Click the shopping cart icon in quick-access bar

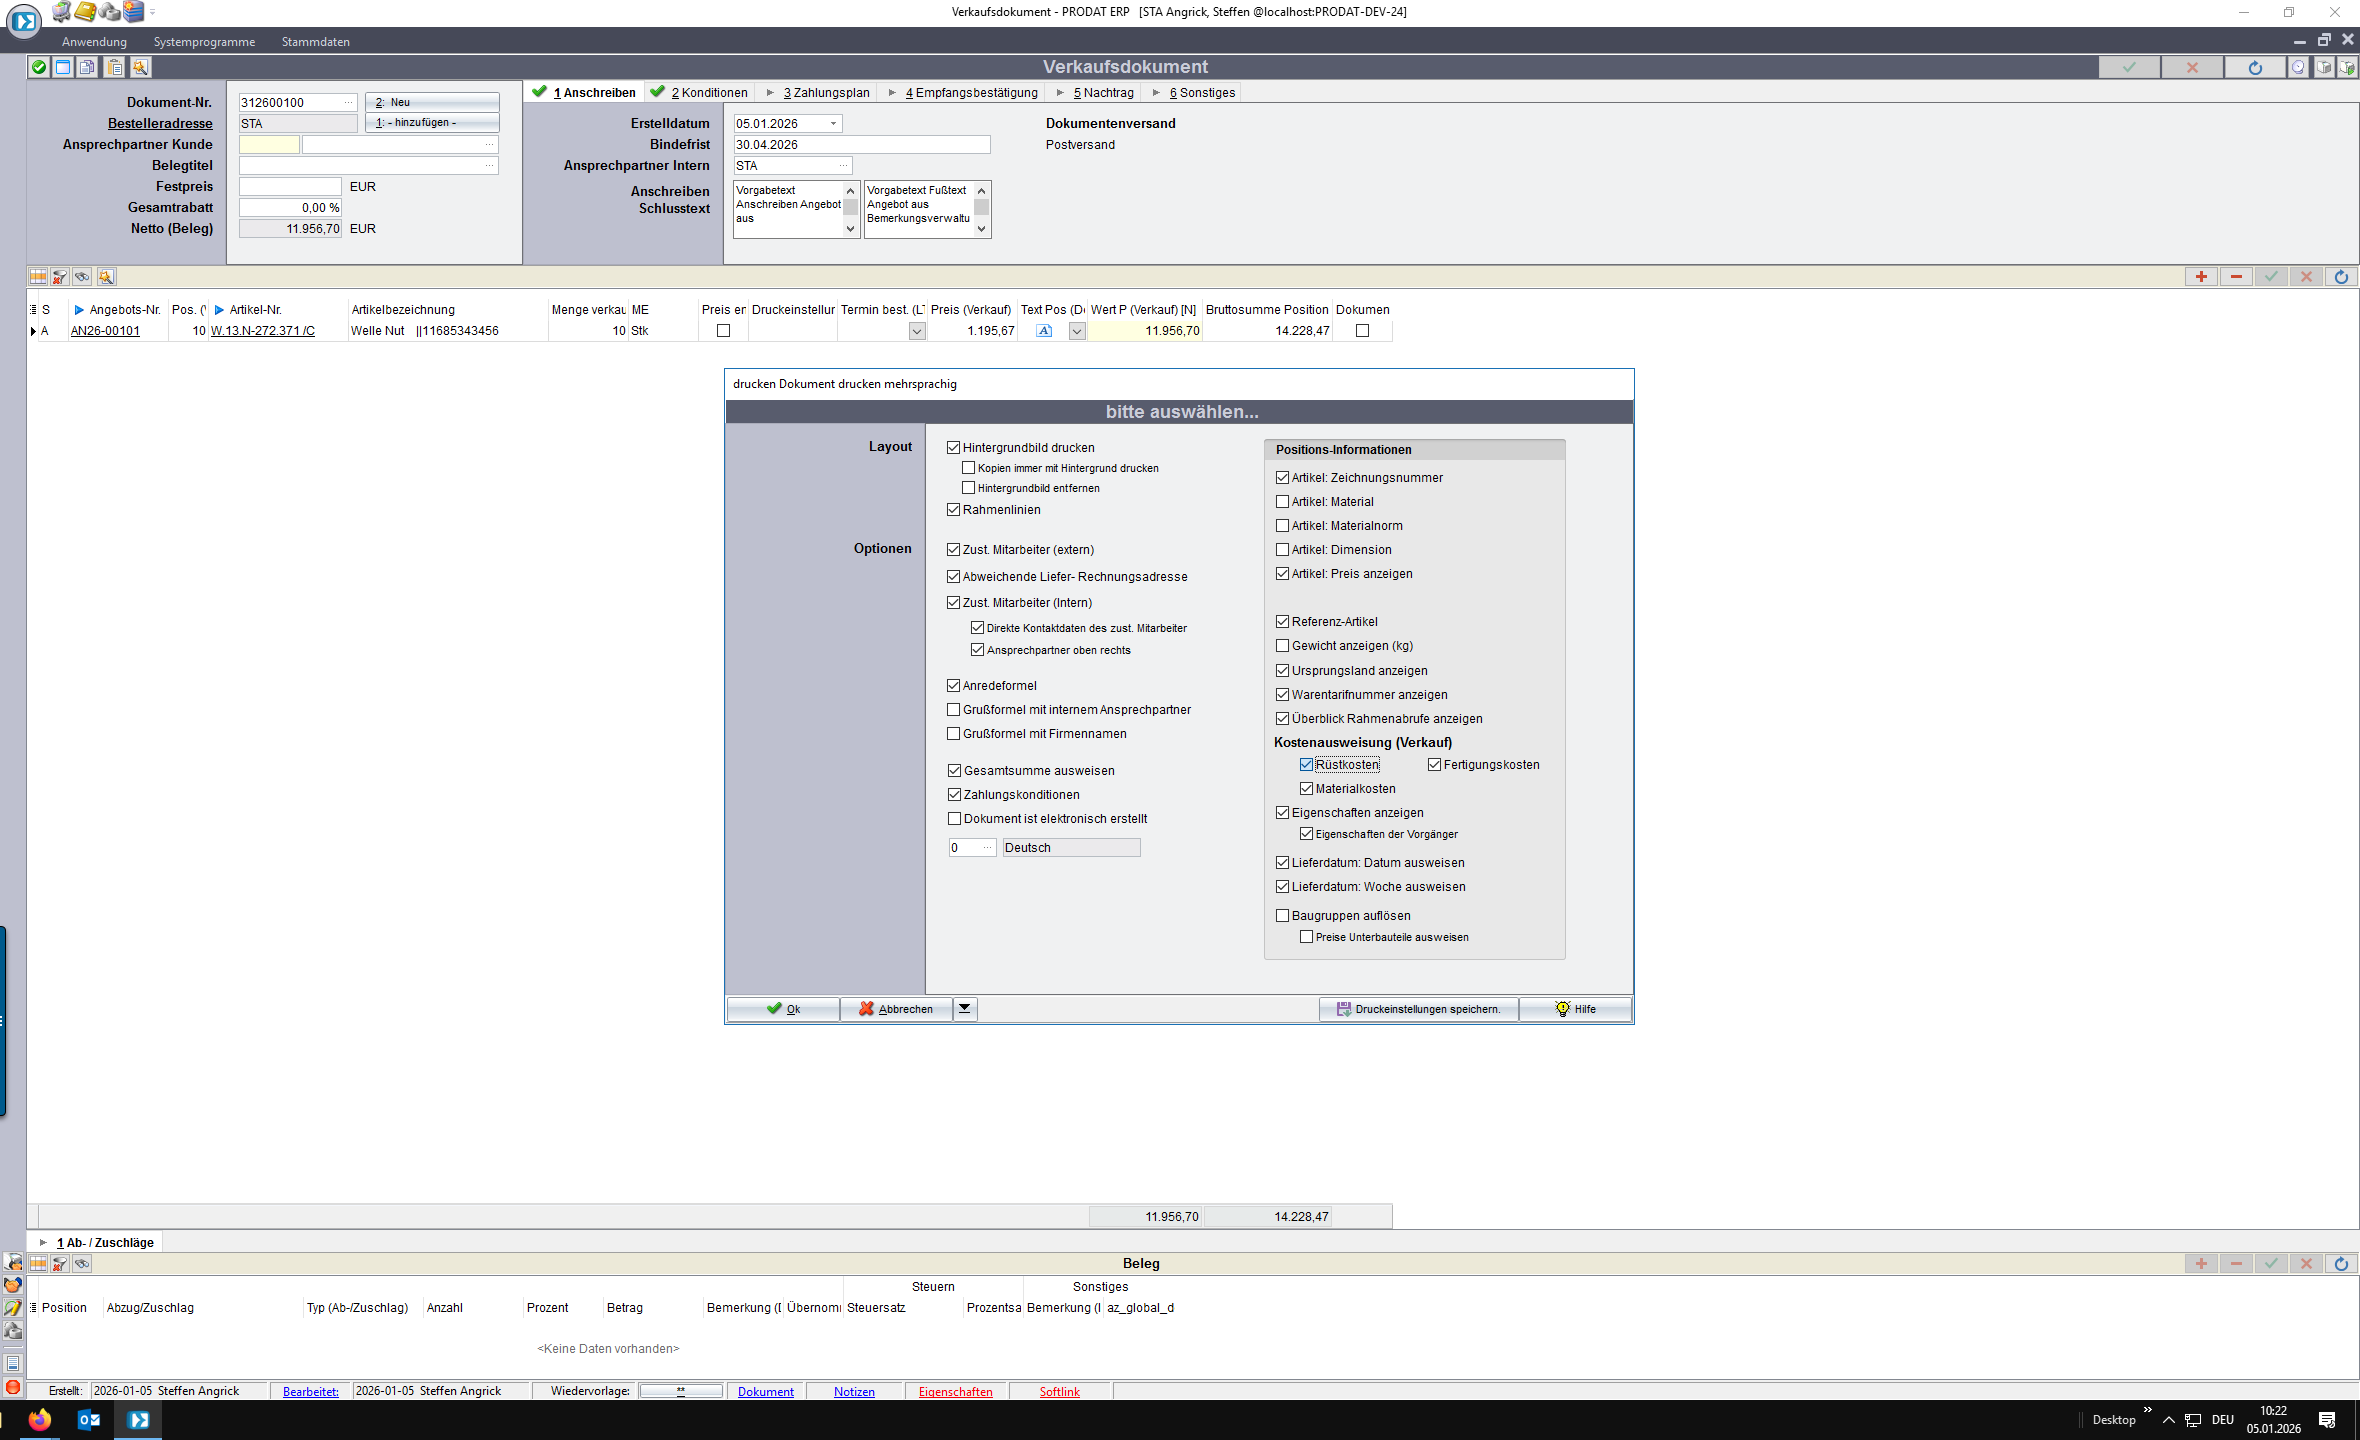[62, 12]
